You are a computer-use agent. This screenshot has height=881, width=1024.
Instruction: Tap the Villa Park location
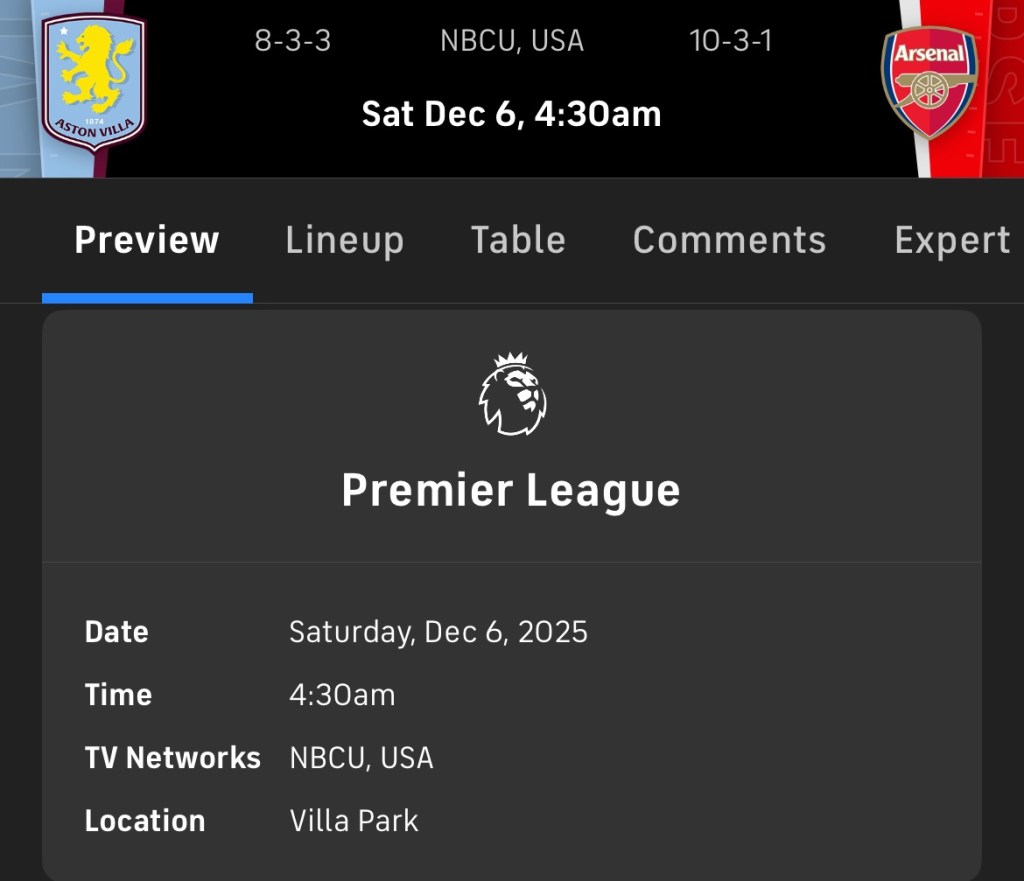coord(354,821)
